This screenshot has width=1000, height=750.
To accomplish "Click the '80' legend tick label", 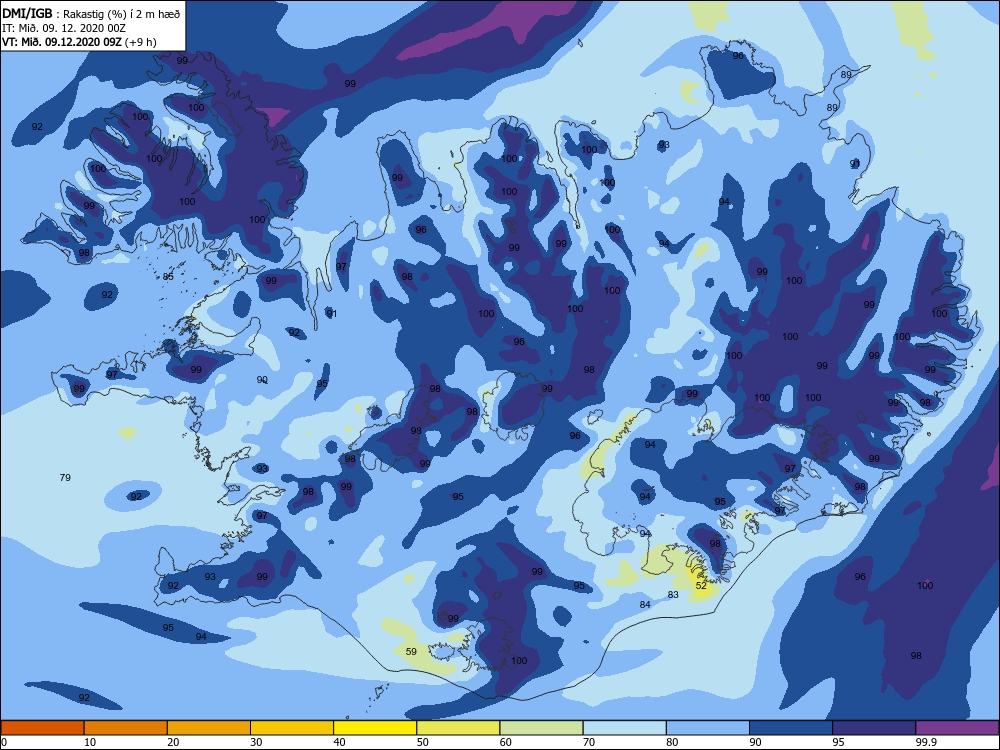I will point(672,742).
